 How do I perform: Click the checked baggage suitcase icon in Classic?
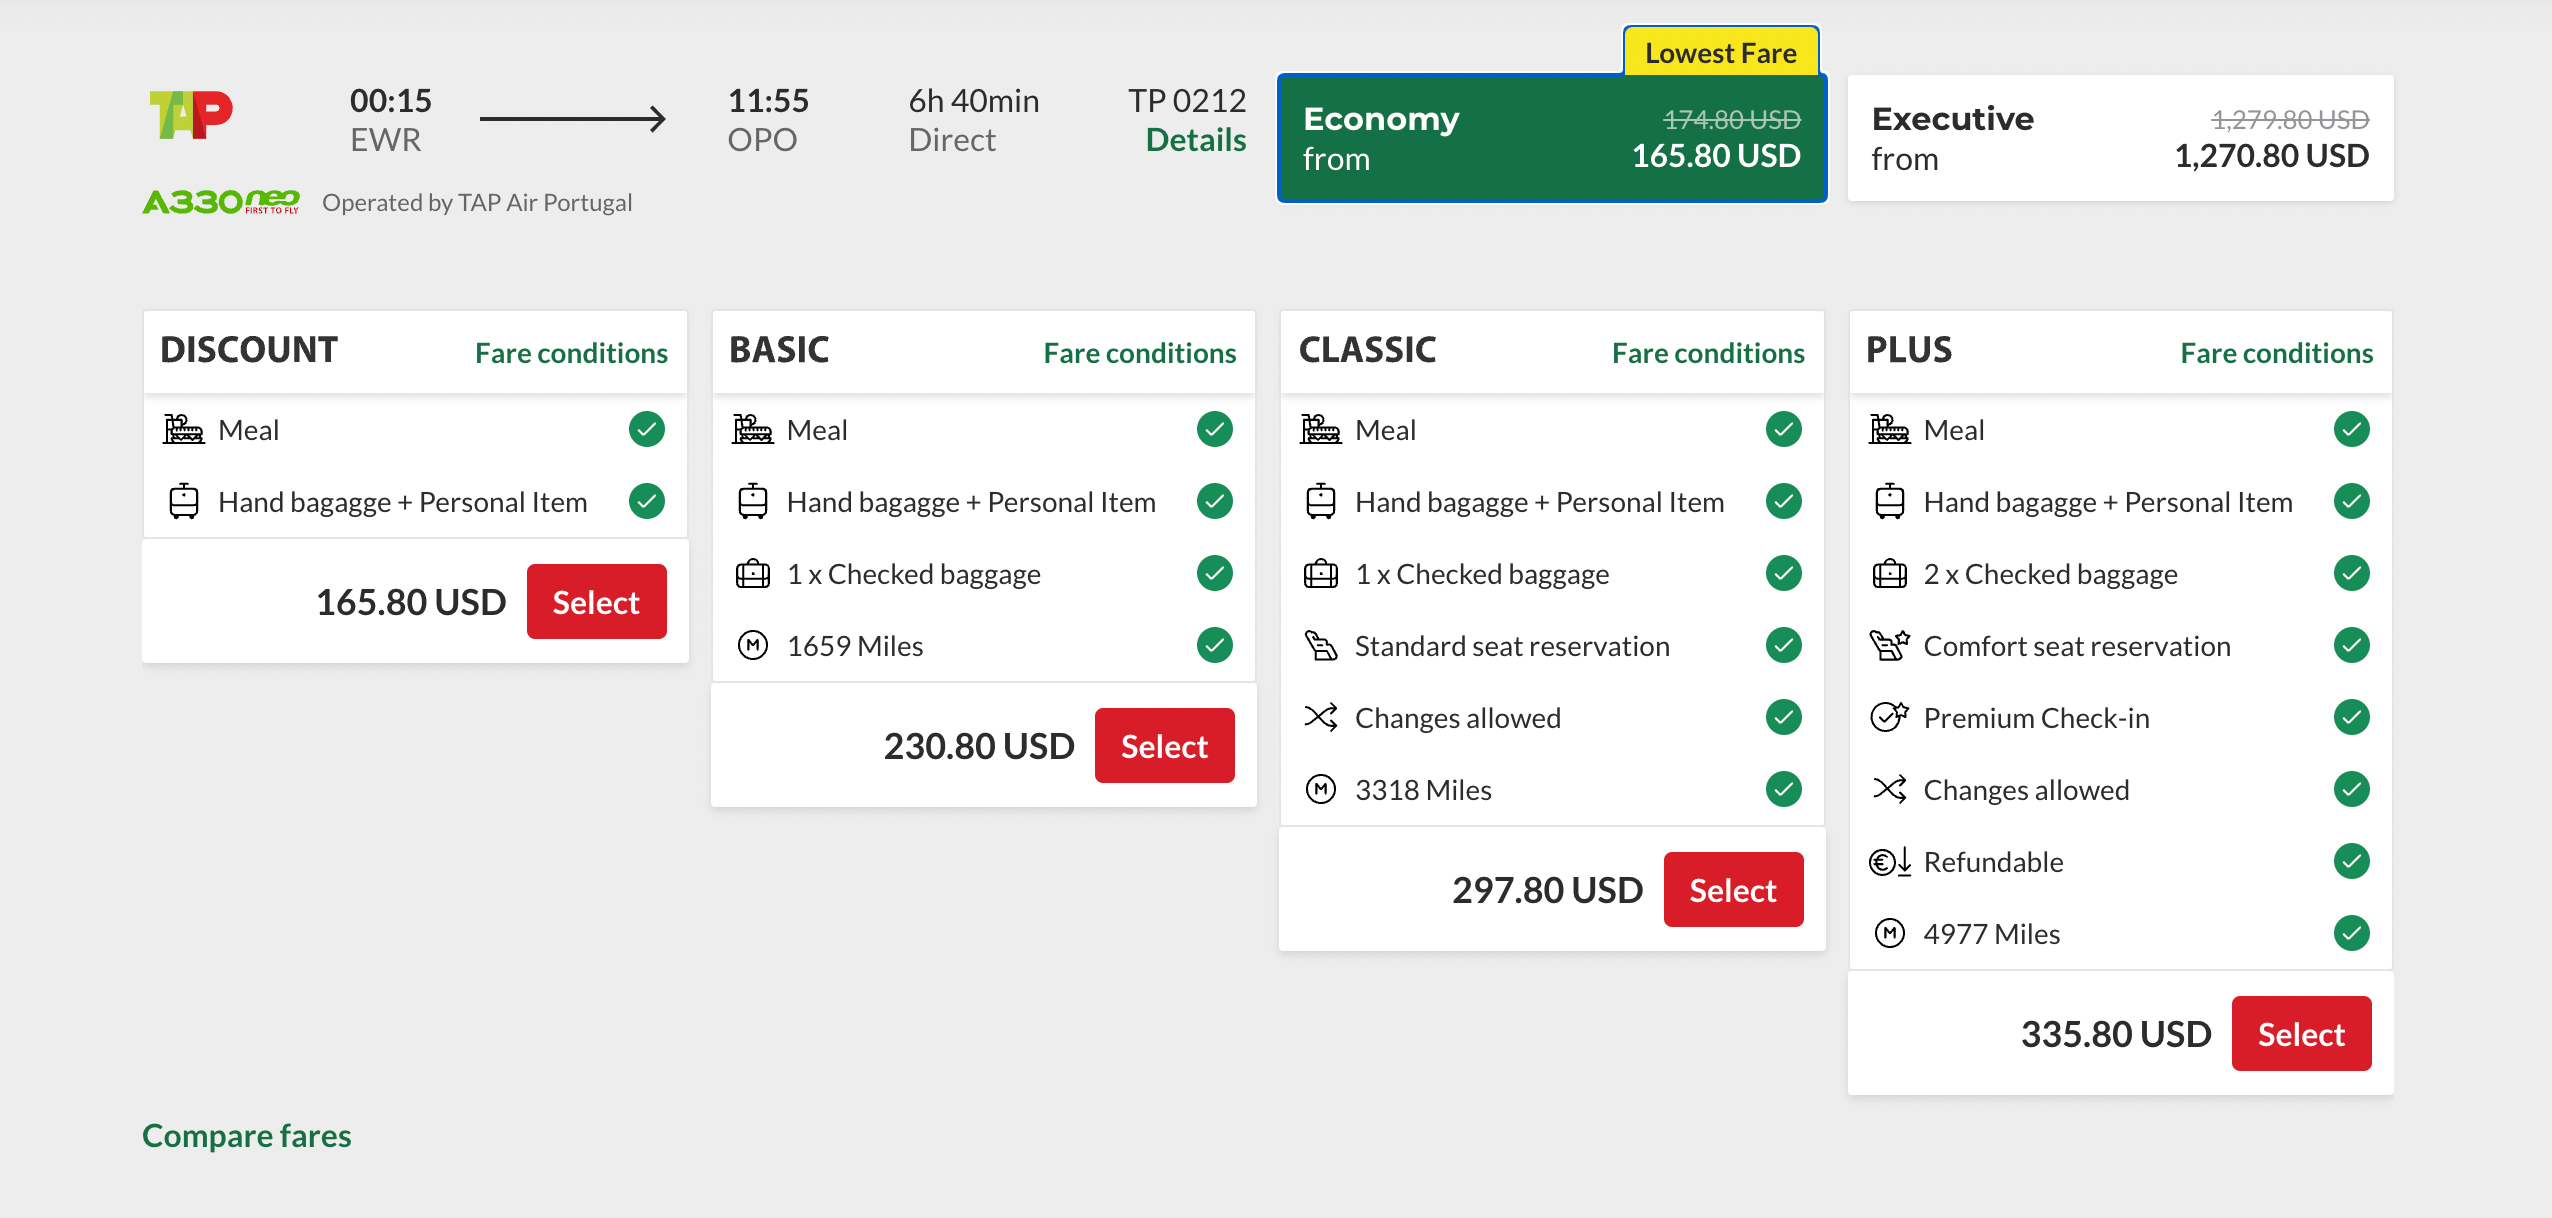pos(1320,574)
